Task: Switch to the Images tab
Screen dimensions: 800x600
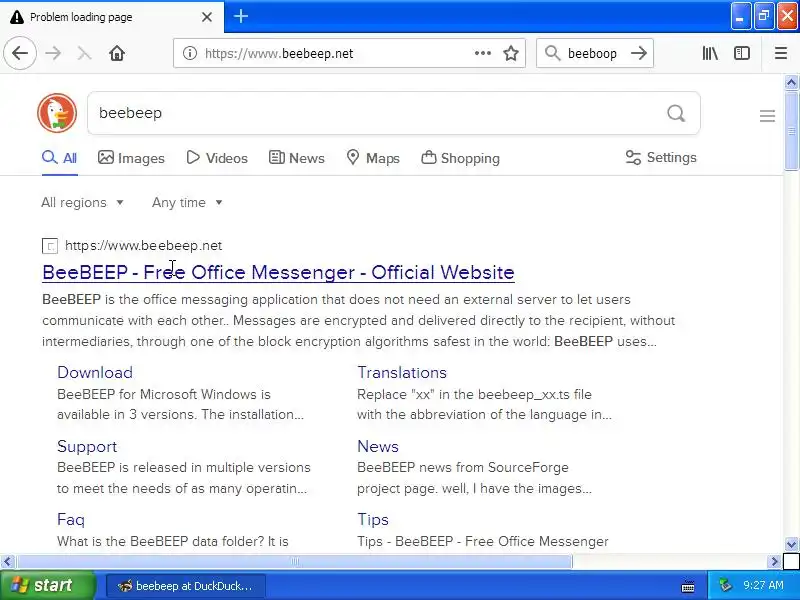Action: tap(132, 158)
